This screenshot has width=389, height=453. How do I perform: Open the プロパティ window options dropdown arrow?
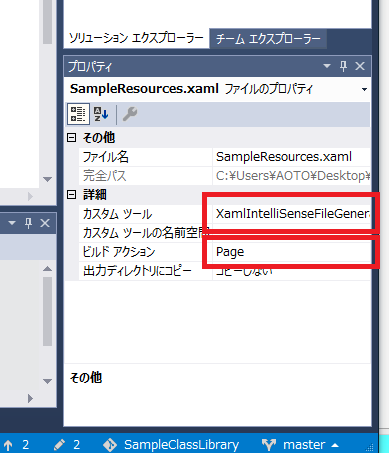pos(327,66)
